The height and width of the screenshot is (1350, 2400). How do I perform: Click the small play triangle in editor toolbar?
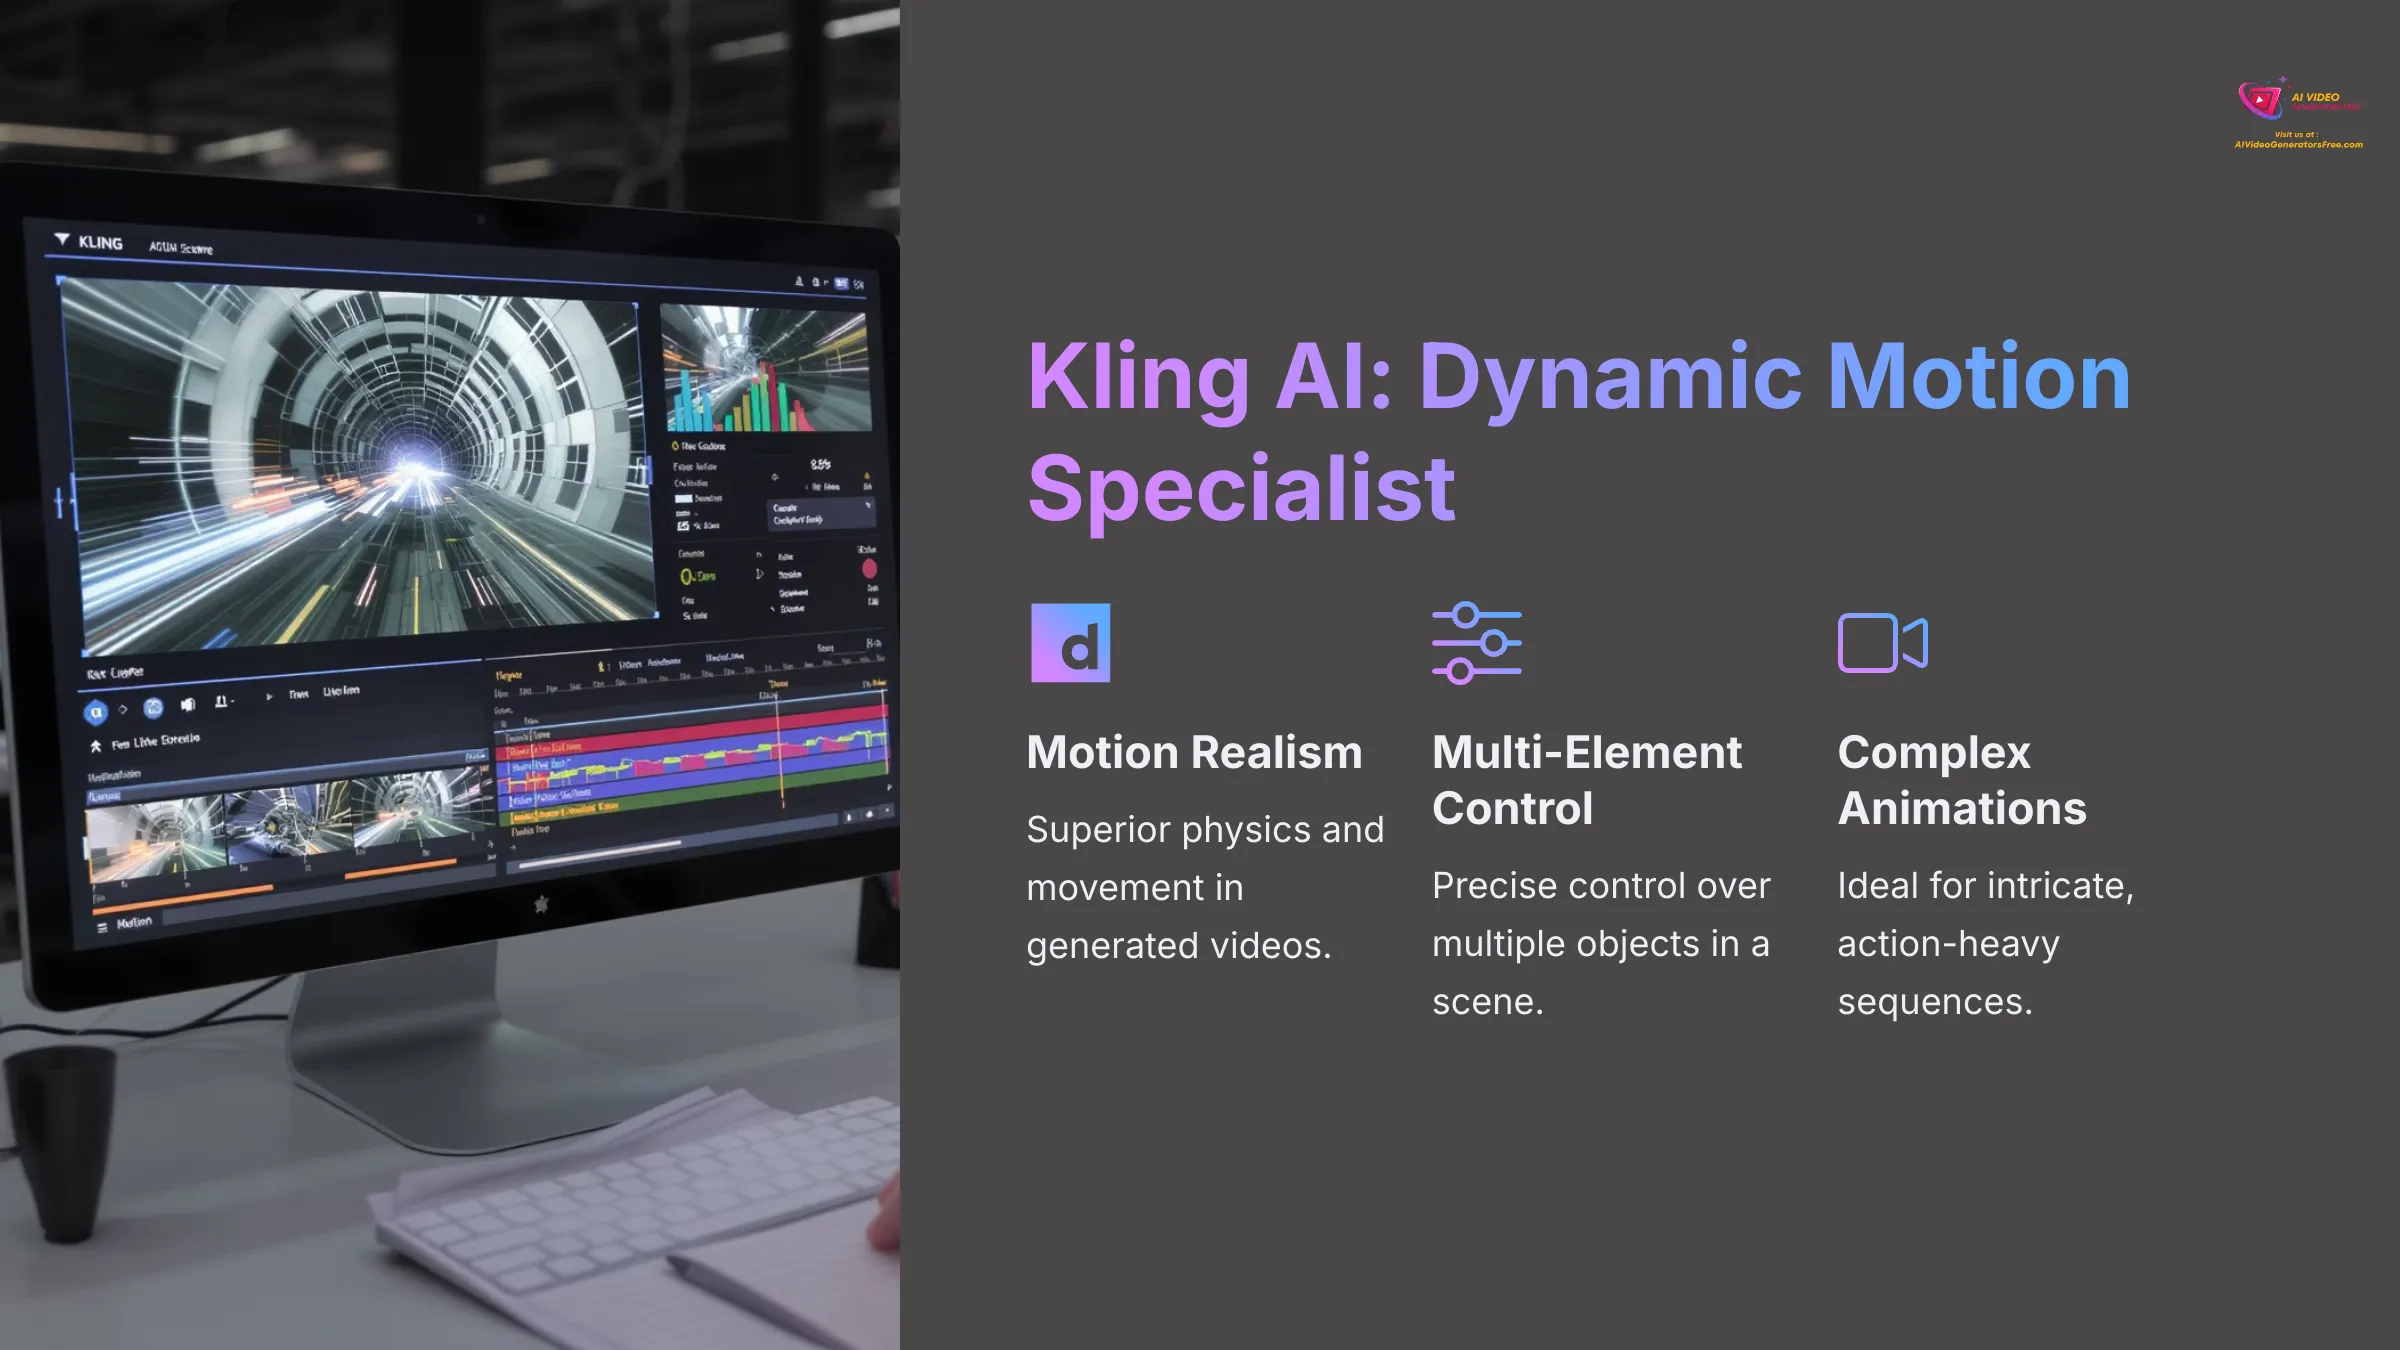coord(268,697)
